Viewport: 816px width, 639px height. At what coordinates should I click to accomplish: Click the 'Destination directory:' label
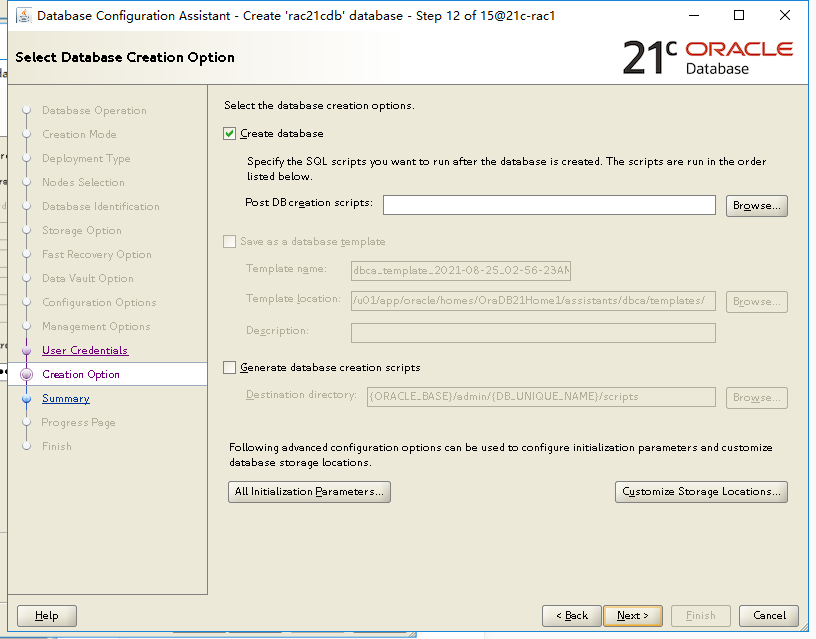[301, 394]
